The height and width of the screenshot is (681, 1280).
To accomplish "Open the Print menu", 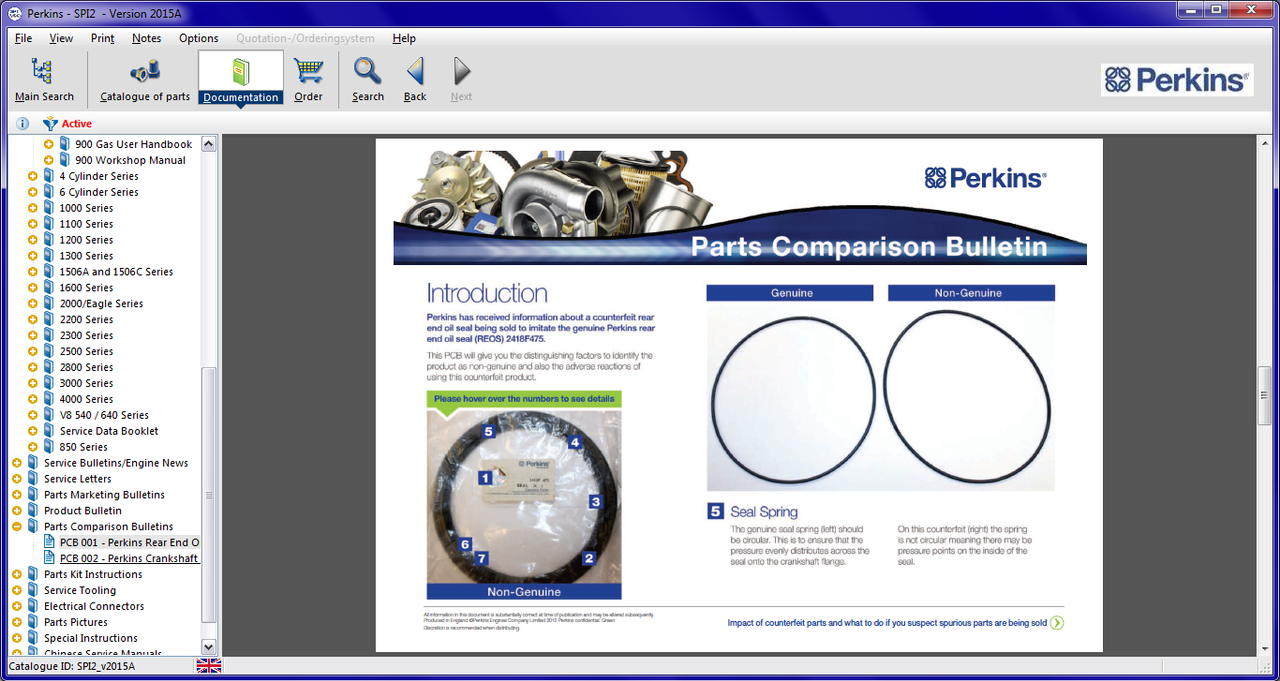I will 102,38.
